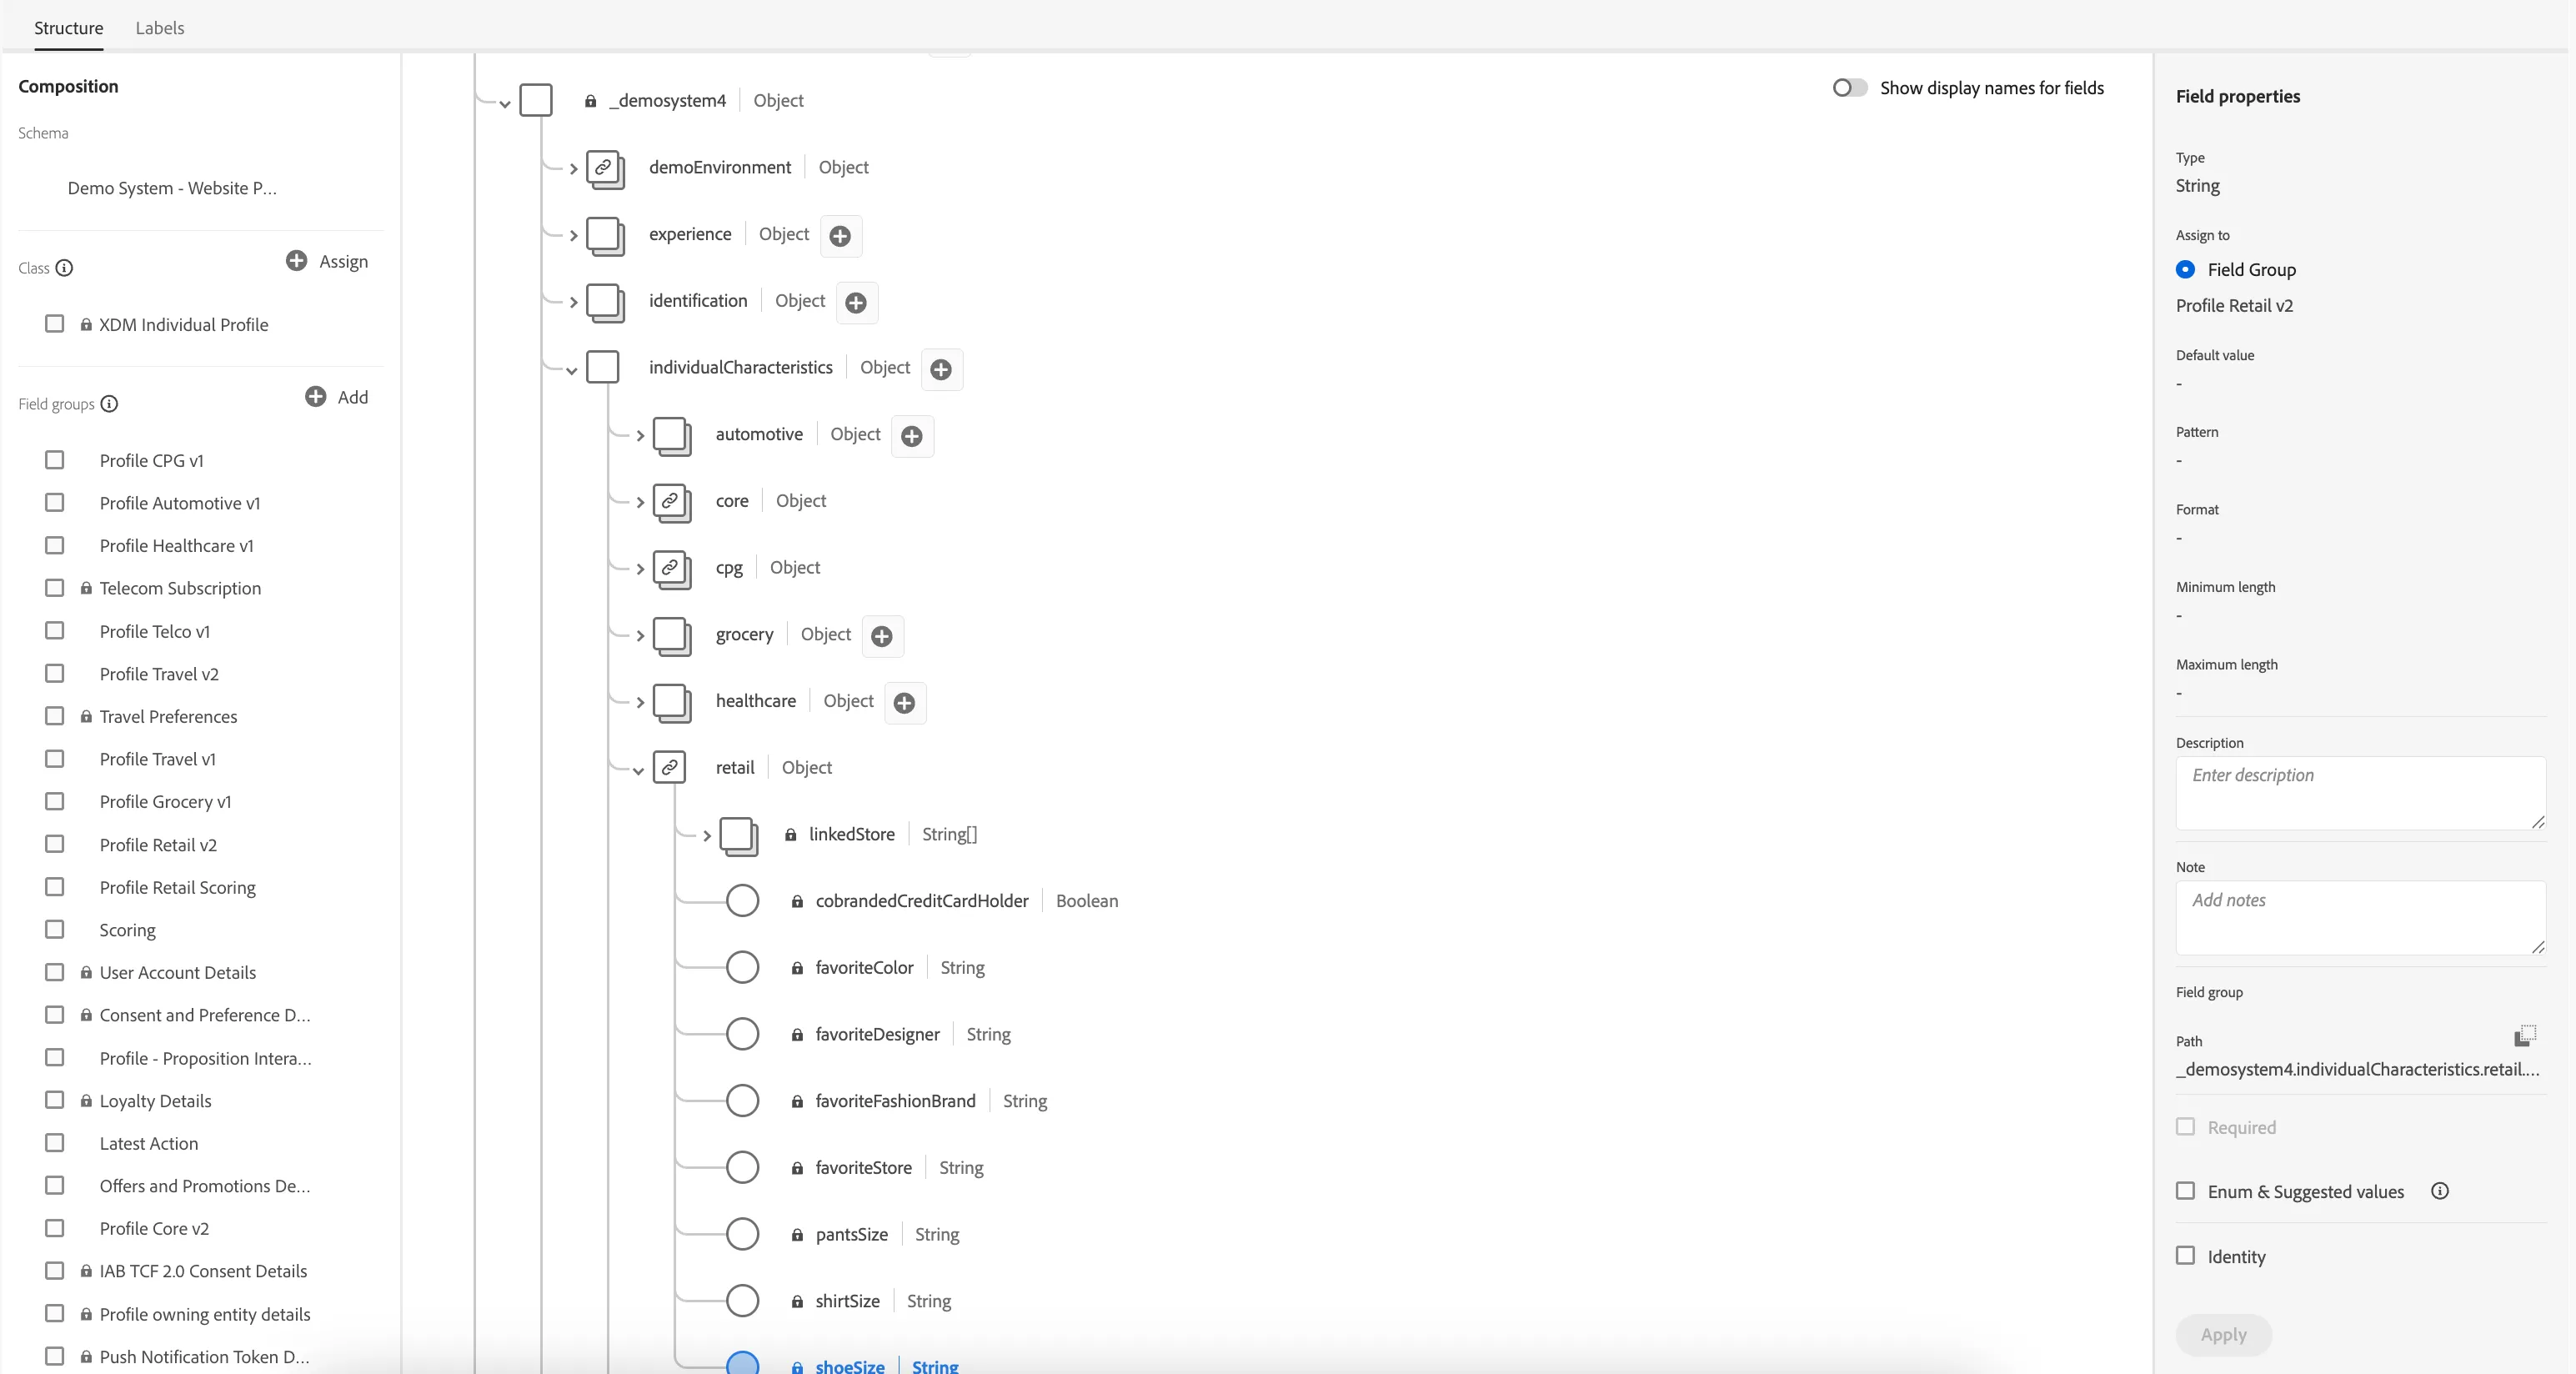Switch to the Structure tab
Screen dimensions: 2576x1374
pos(68,28)
